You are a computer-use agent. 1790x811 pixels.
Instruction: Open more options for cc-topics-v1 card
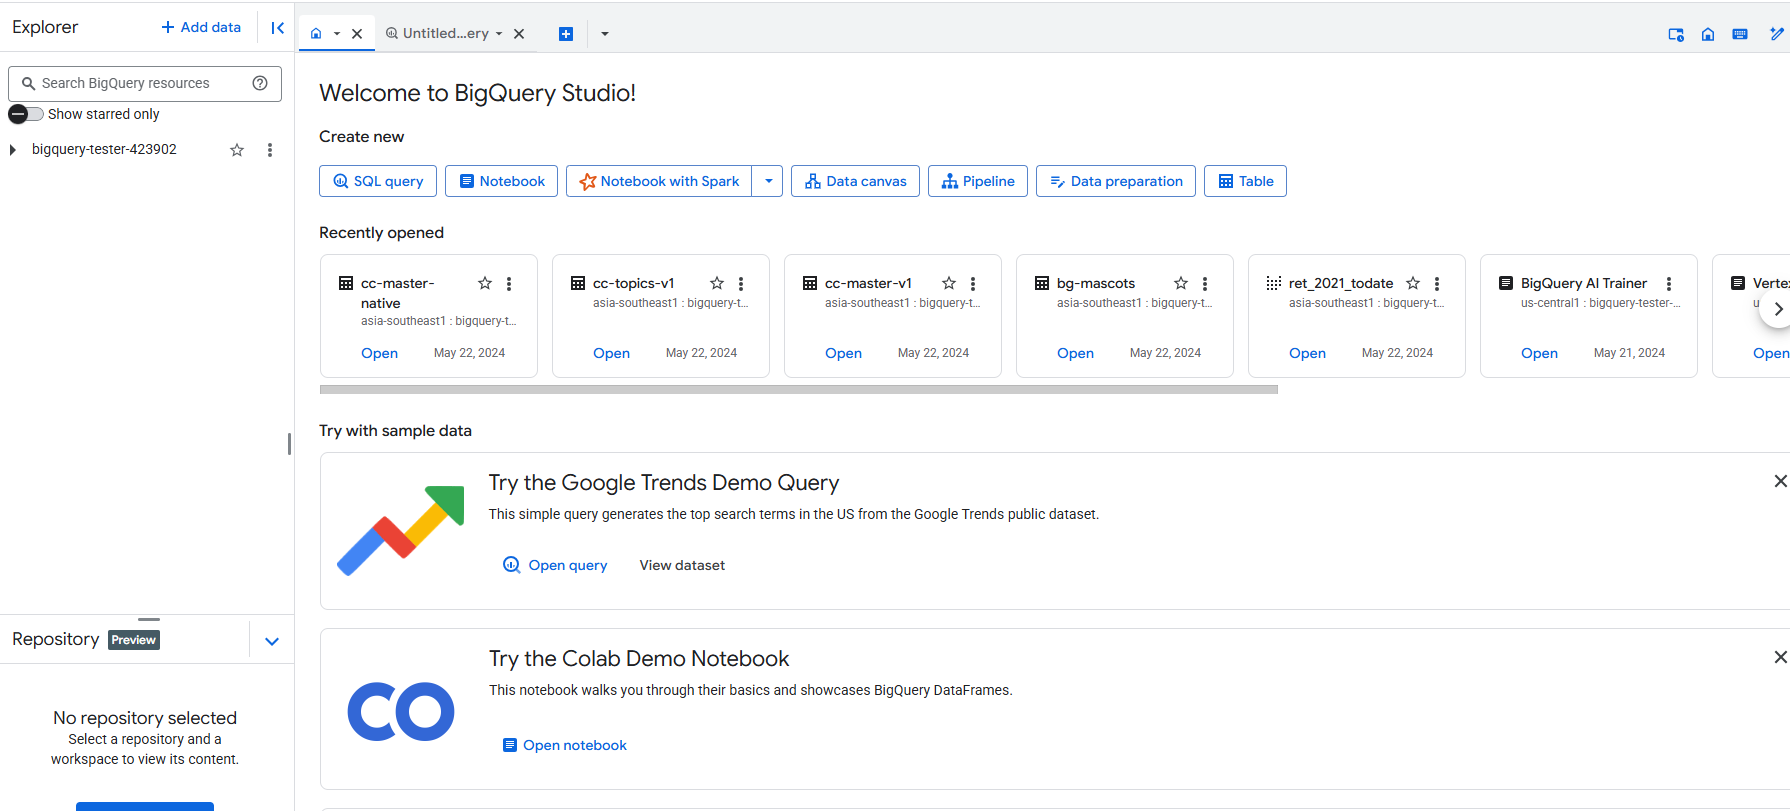pos(741,283)
